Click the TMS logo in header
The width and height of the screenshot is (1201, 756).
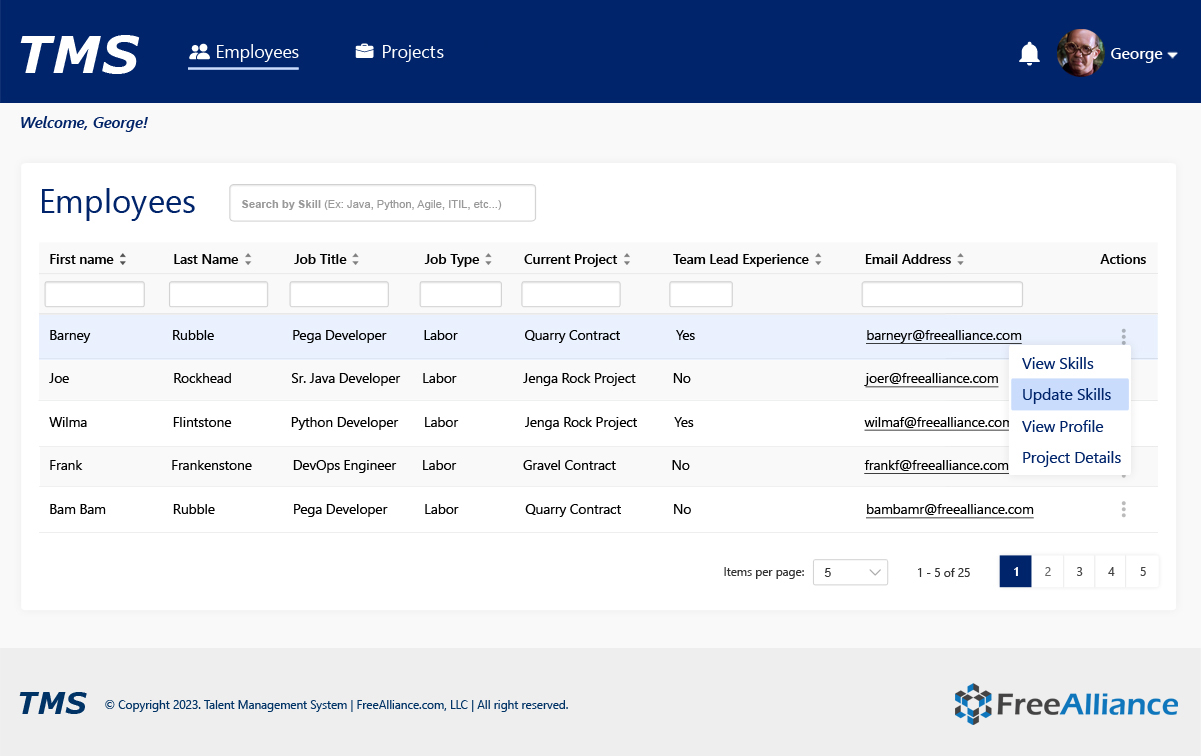pos(80,54)
